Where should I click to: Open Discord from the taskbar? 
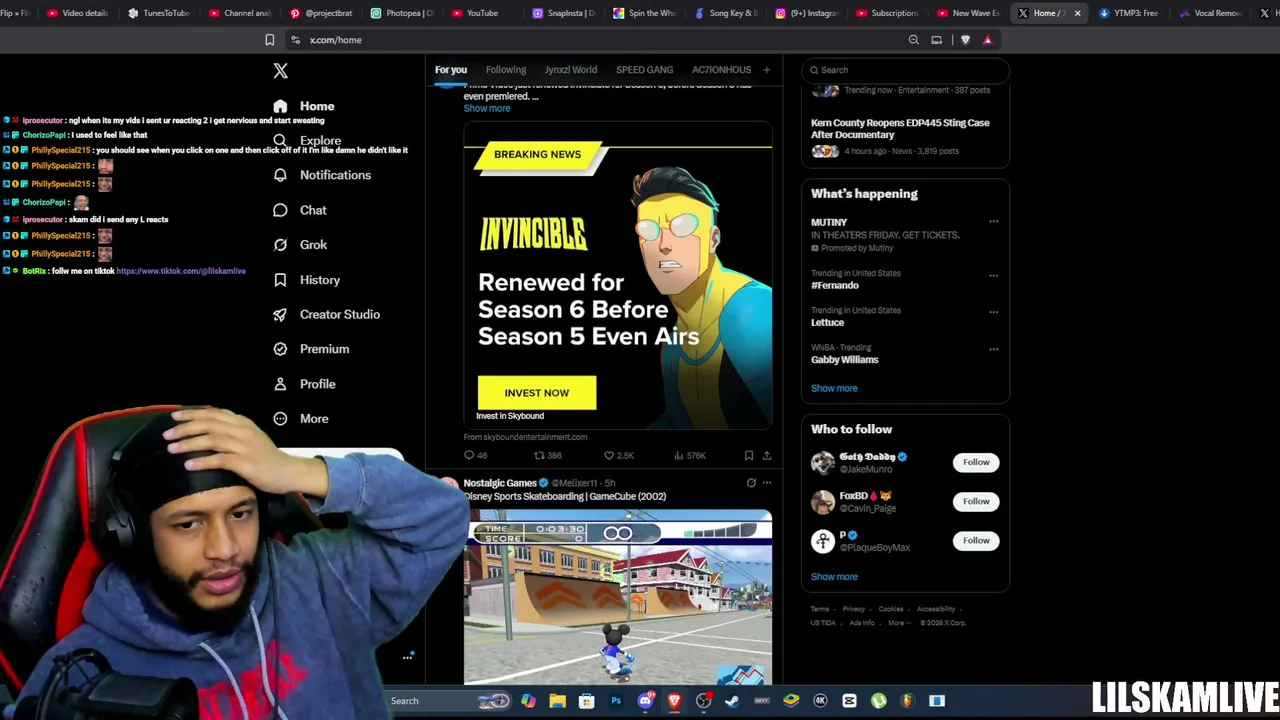(645, 701)
